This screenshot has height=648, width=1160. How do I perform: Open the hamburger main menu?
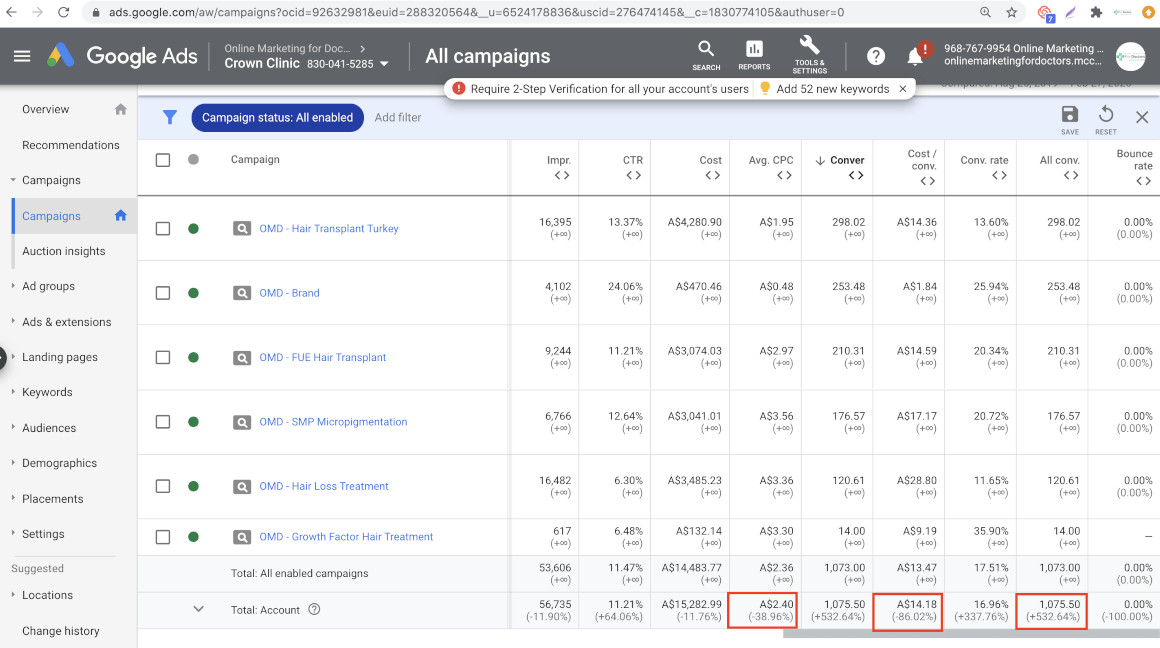[22, 56]
